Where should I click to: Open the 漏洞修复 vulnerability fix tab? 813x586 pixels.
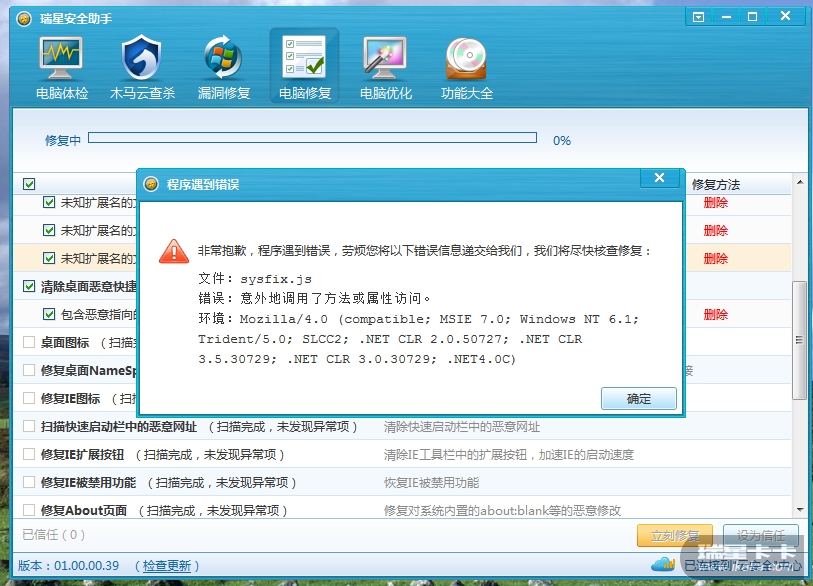coord(223,67)
